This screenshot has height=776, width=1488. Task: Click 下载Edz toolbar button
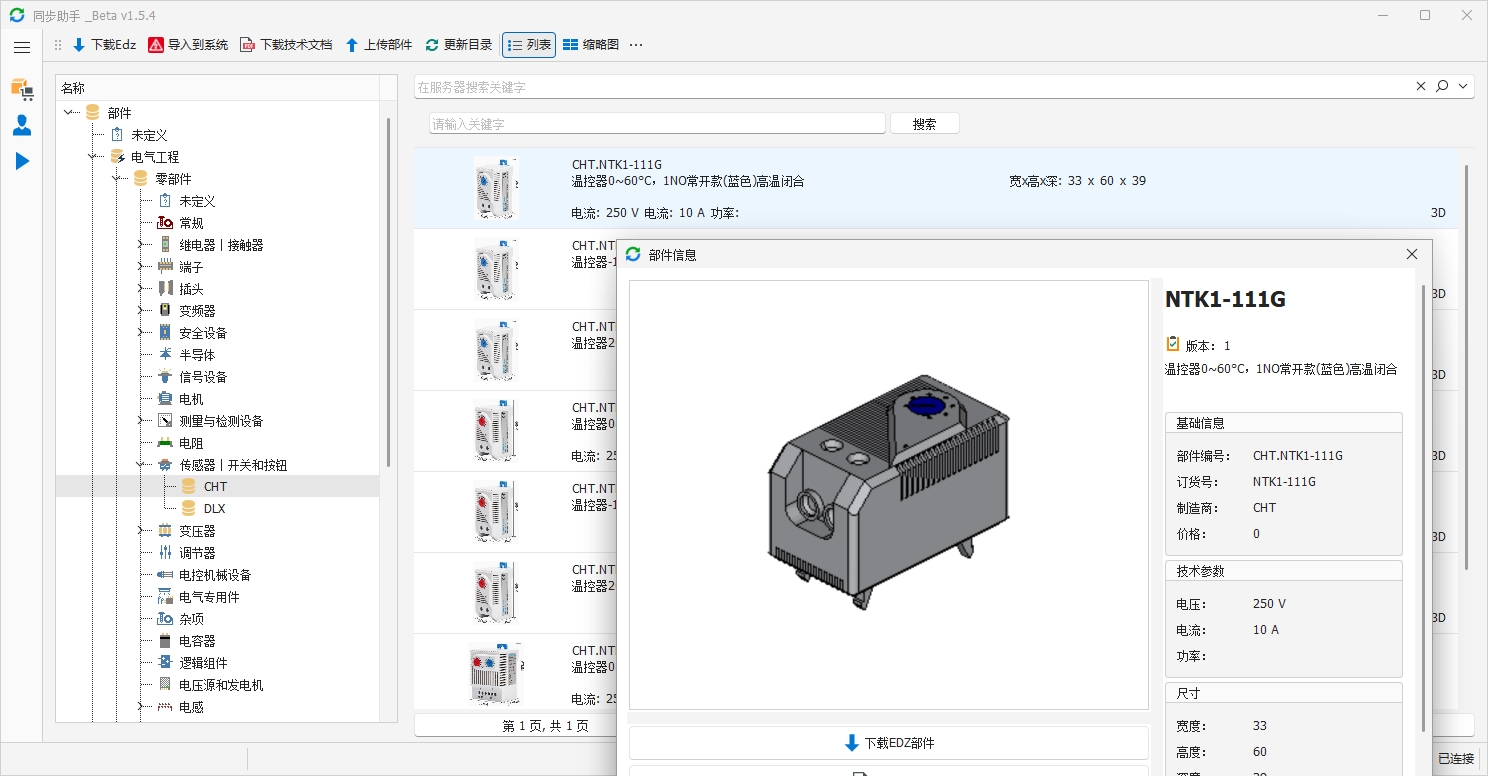coord(104,45)
